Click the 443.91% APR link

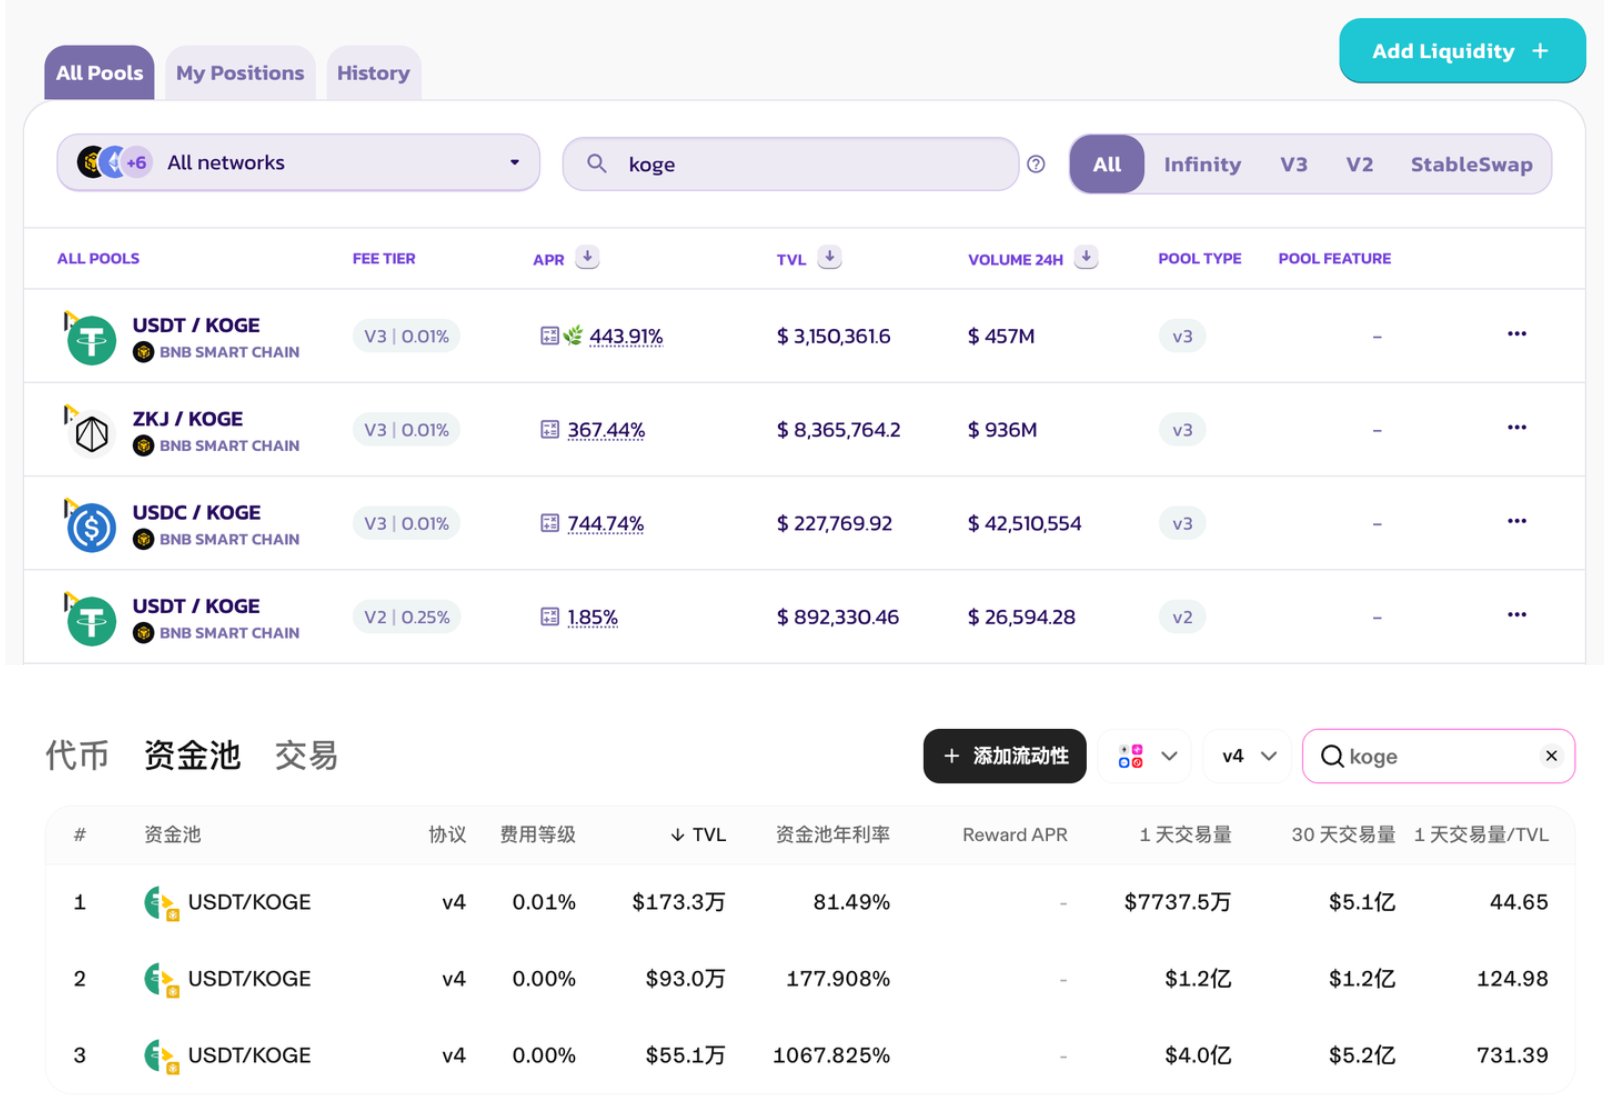[x=626, y=336]
